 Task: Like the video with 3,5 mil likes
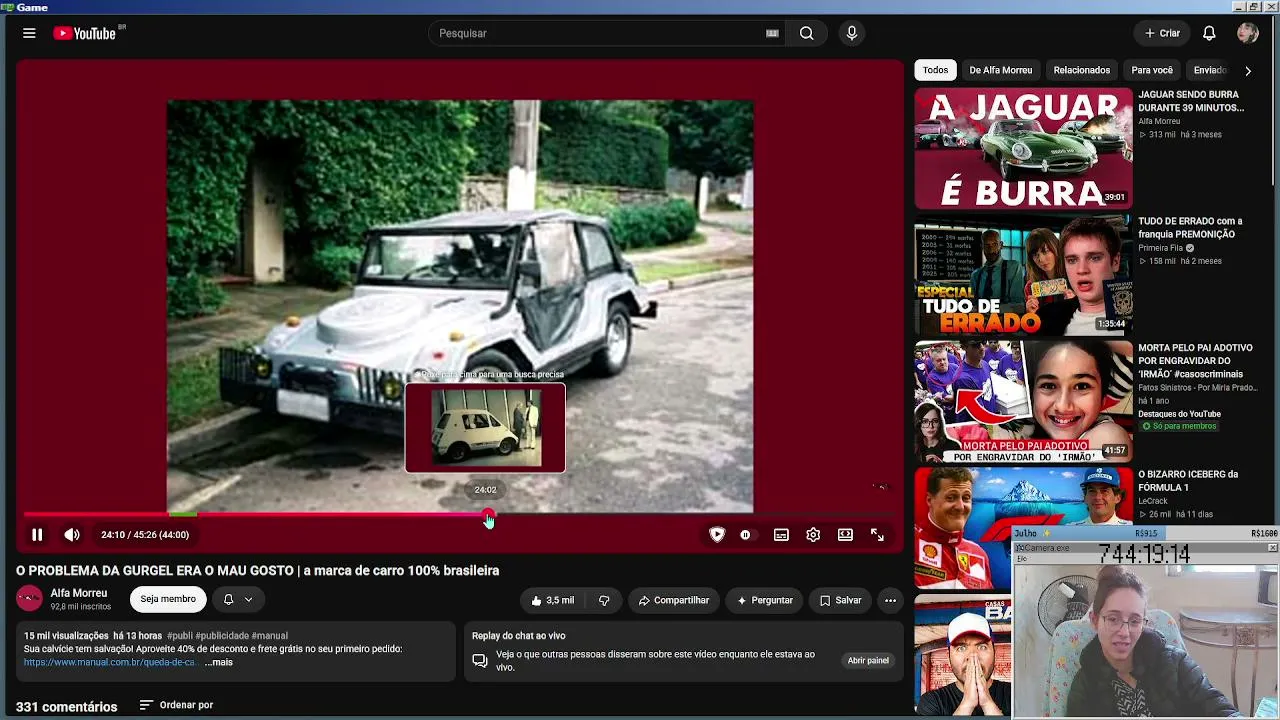point(553,600)
